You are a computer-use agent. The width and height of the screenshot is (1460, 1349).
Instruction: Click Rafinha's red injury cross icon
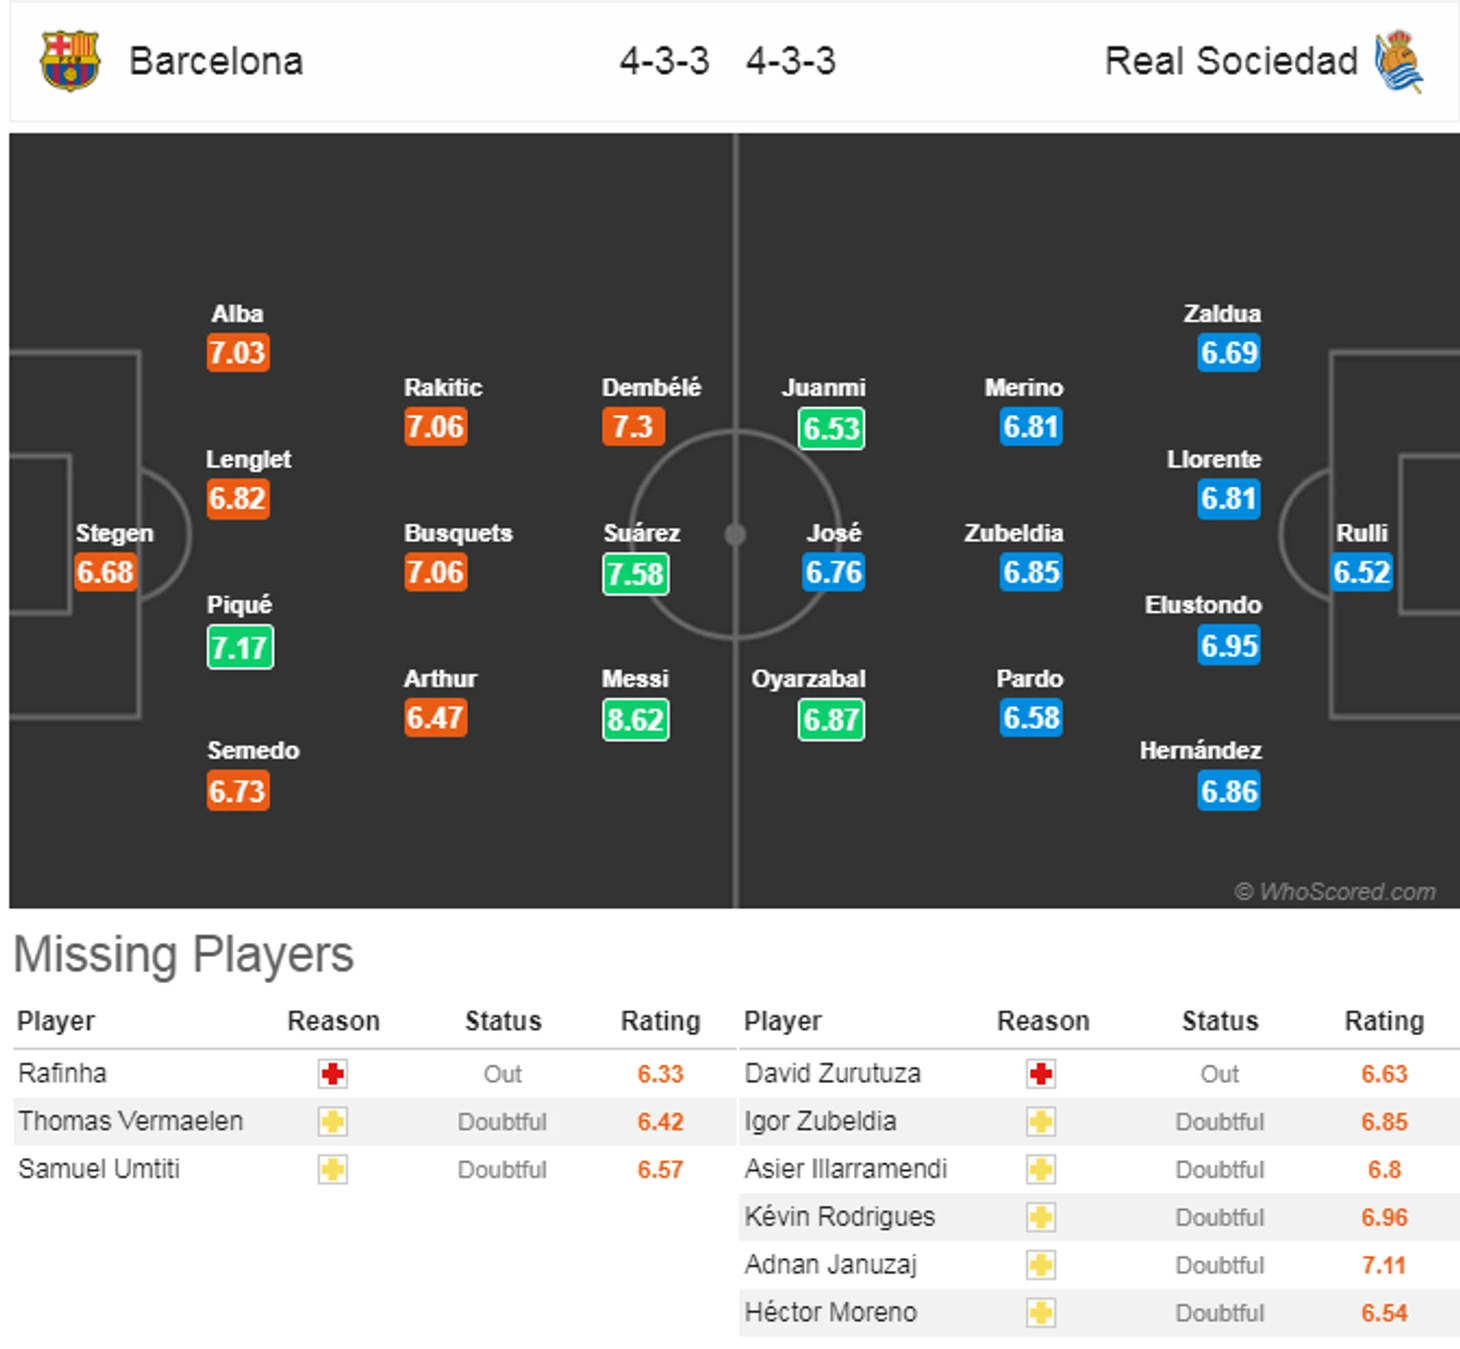pyautogui.click(x=333, y=1074)
